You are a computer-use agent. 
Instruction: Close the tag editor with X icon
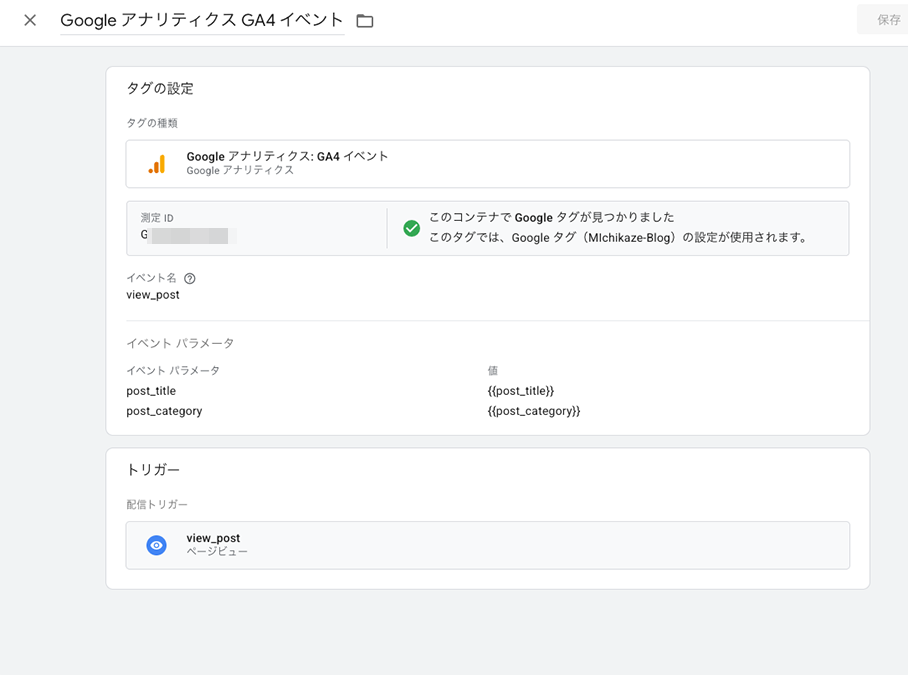click(x=30, y=20)
